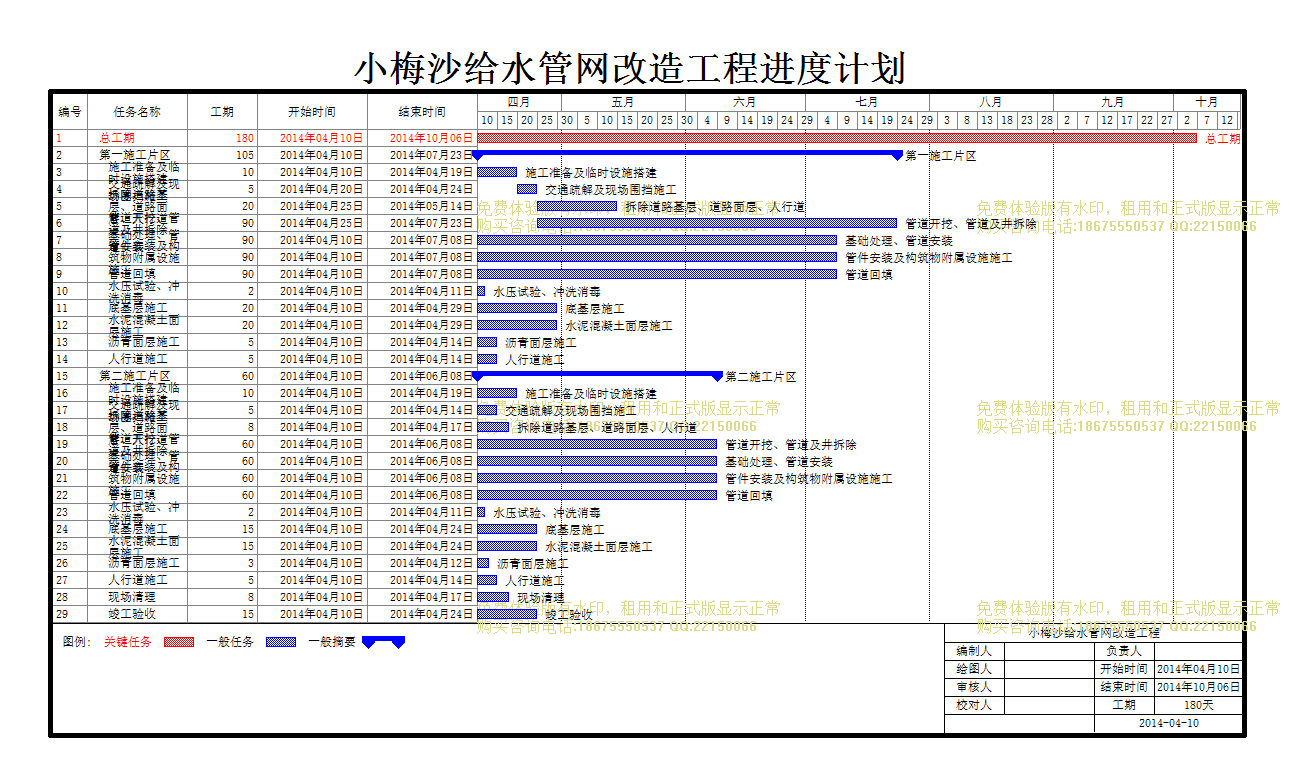Click the row 13 沥青面层施工 bar
The height and width of the screenshot is (784, 1293).
click(x=487, y=342)
